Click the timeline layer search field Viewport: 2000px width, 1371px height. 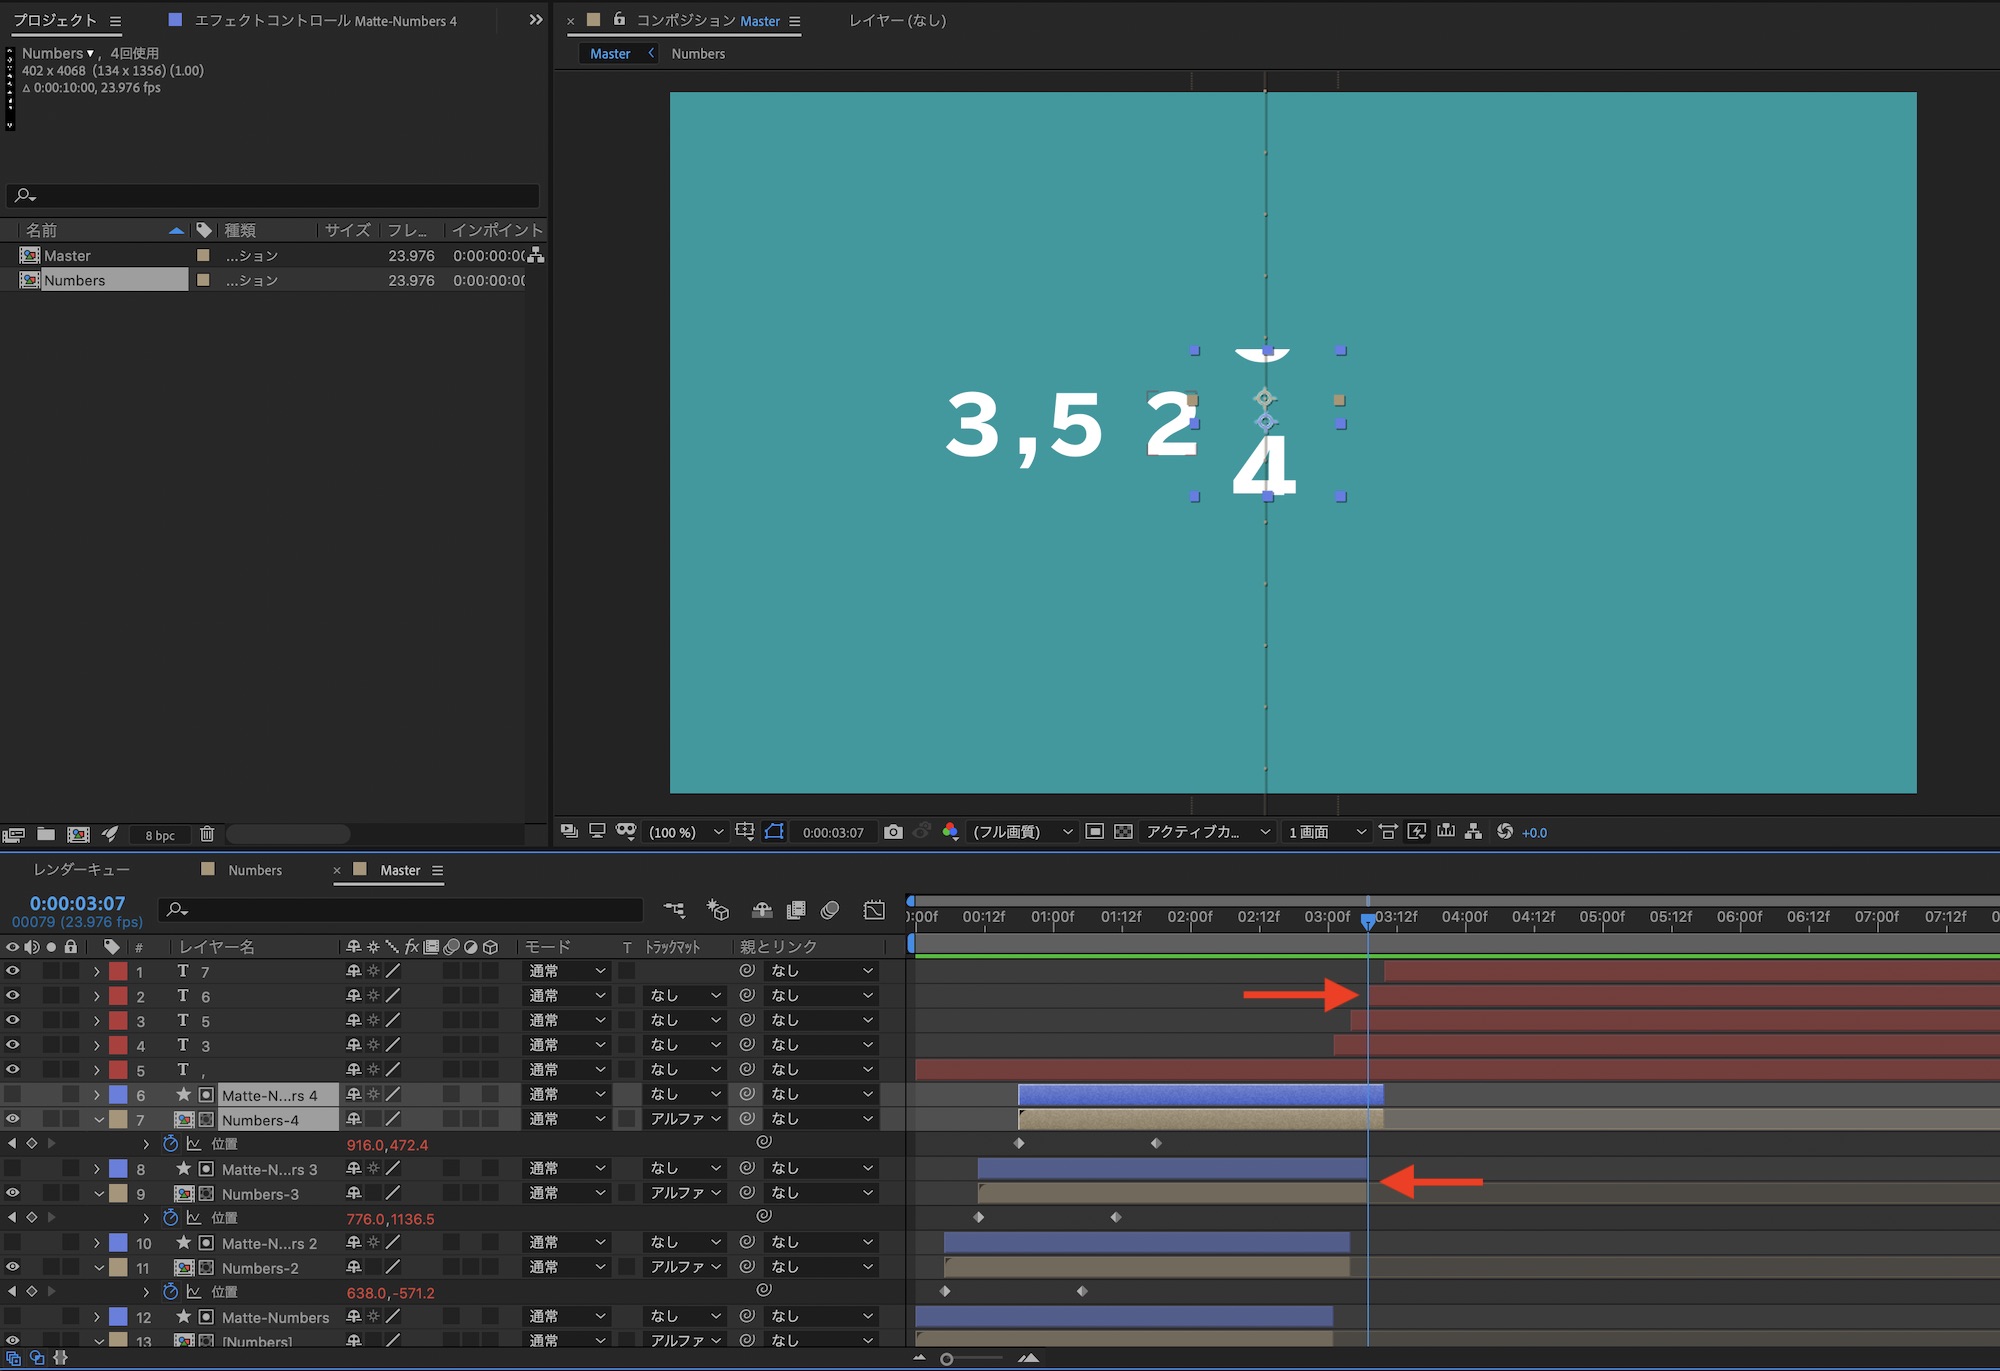pos(400,909)
